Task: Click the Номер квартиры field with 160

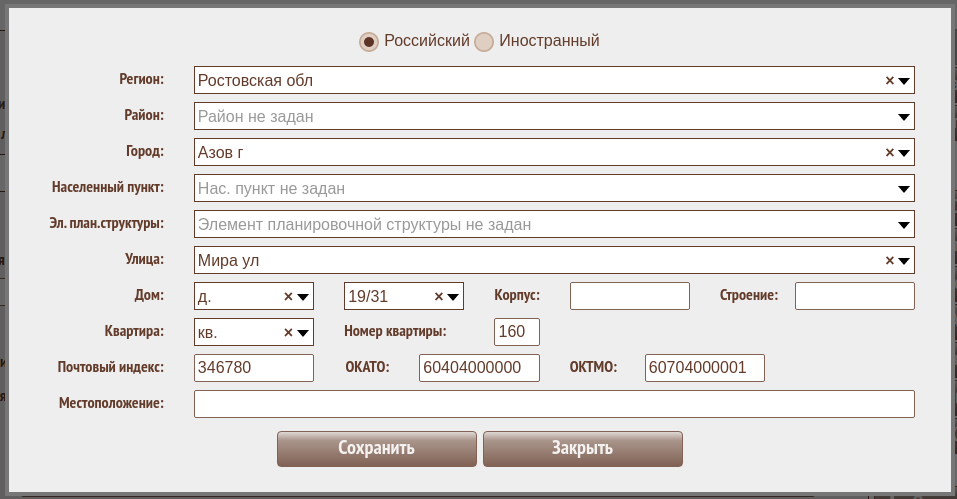Action: (516, 332)
